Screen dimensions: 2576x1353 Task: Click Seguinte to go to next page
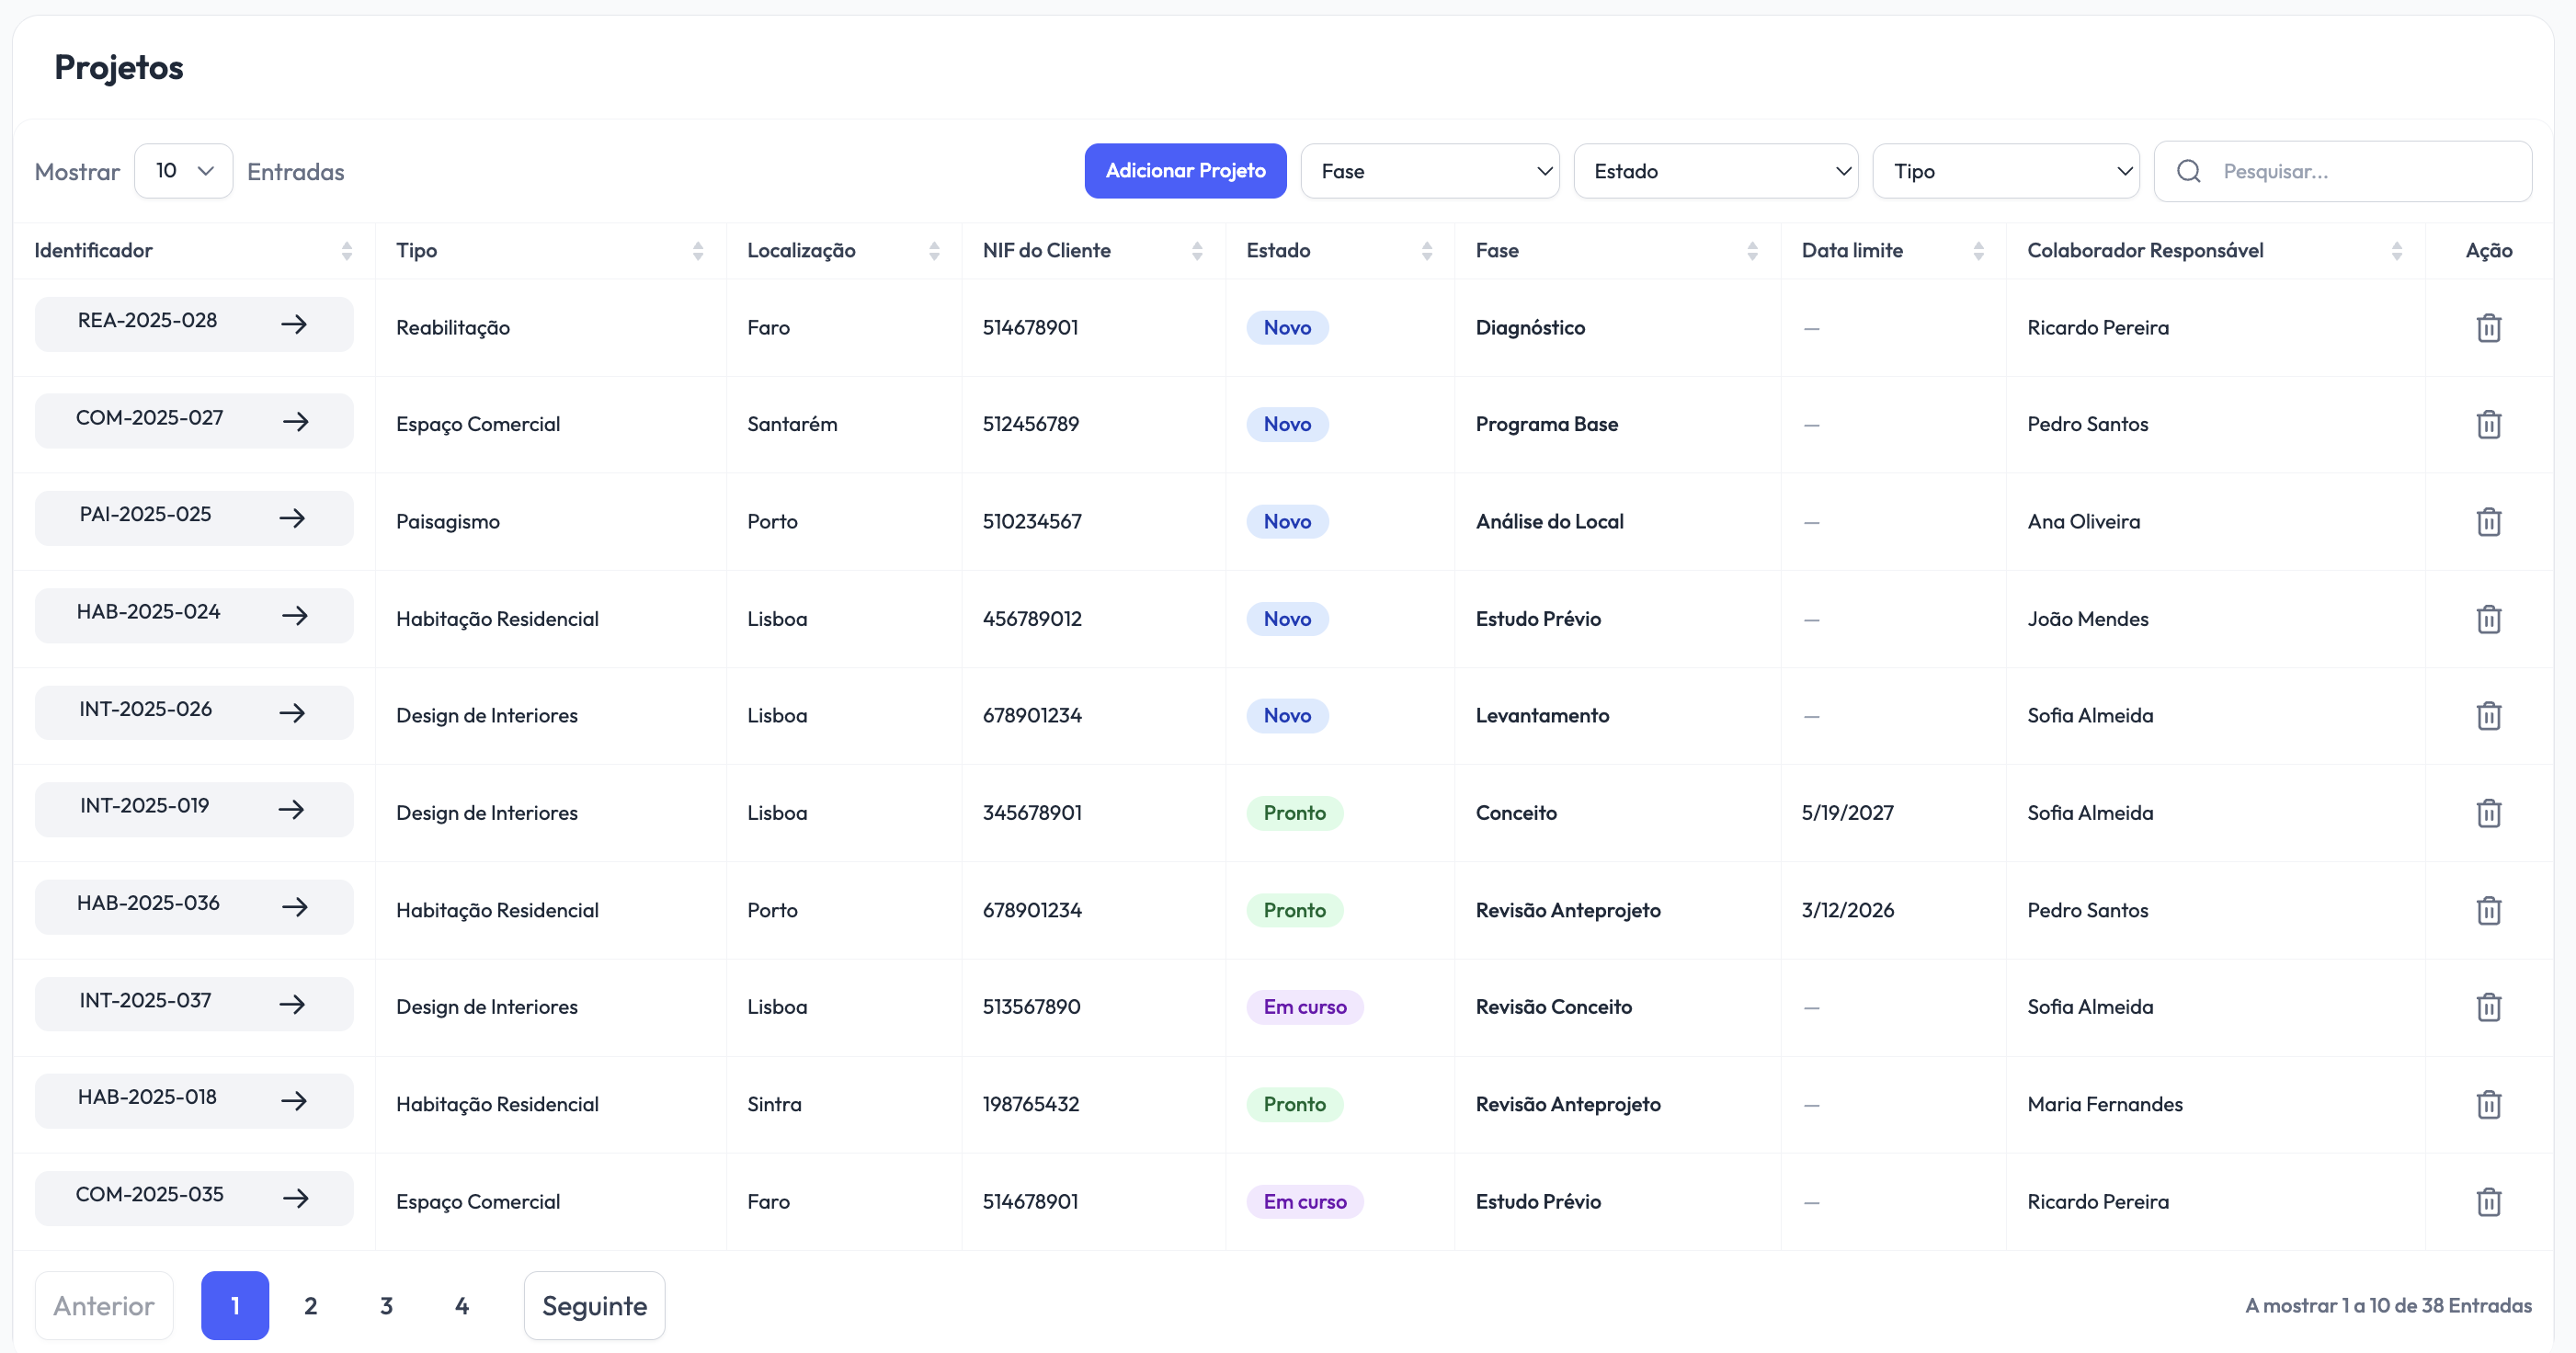594,1305
